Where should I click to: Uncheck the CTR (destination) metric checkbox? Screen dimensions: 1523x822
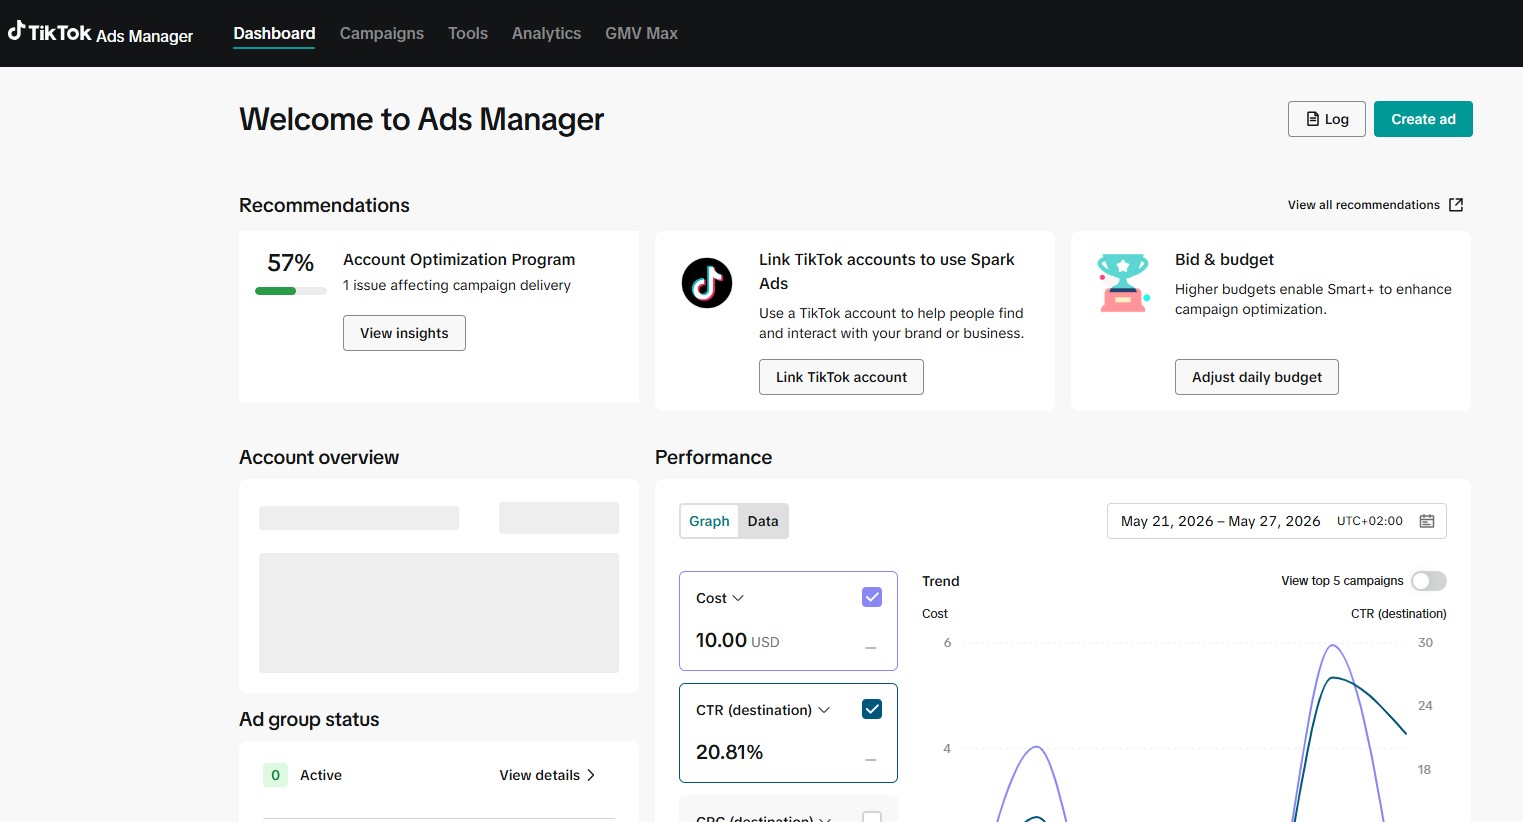[x=872, y=709]
